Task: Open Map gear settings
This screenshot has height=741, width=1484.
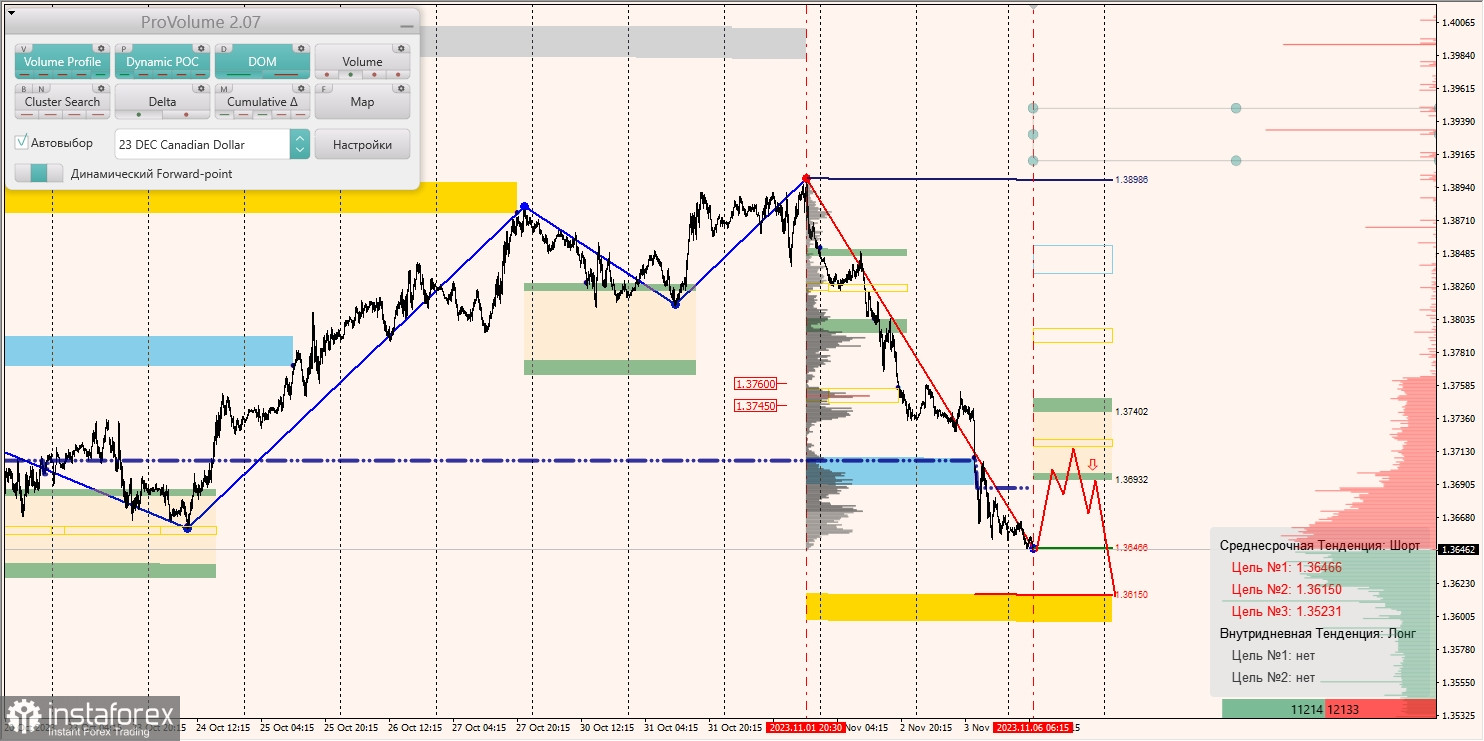Action: point(400,88)
